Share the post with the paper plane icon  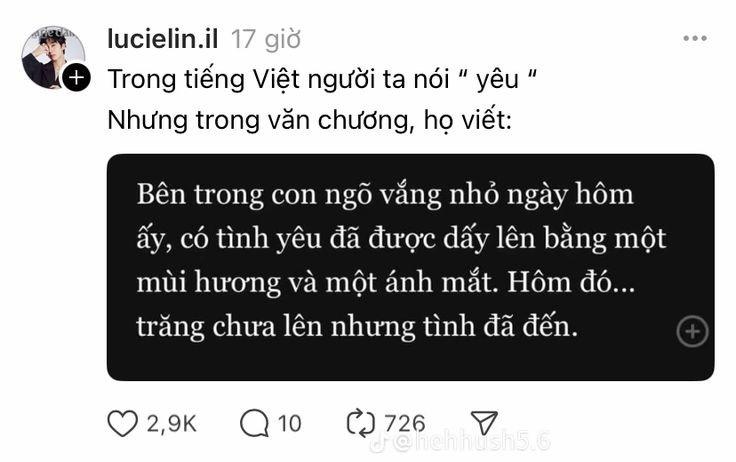(x=484, y=423)
